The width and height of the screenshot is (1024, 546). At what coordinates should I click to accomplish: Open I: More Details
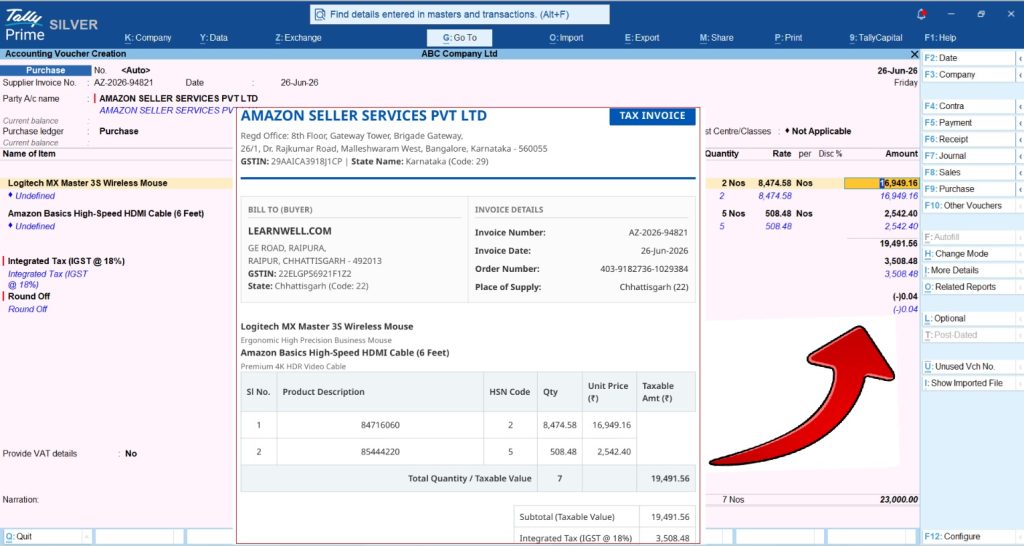pos(968,270)
